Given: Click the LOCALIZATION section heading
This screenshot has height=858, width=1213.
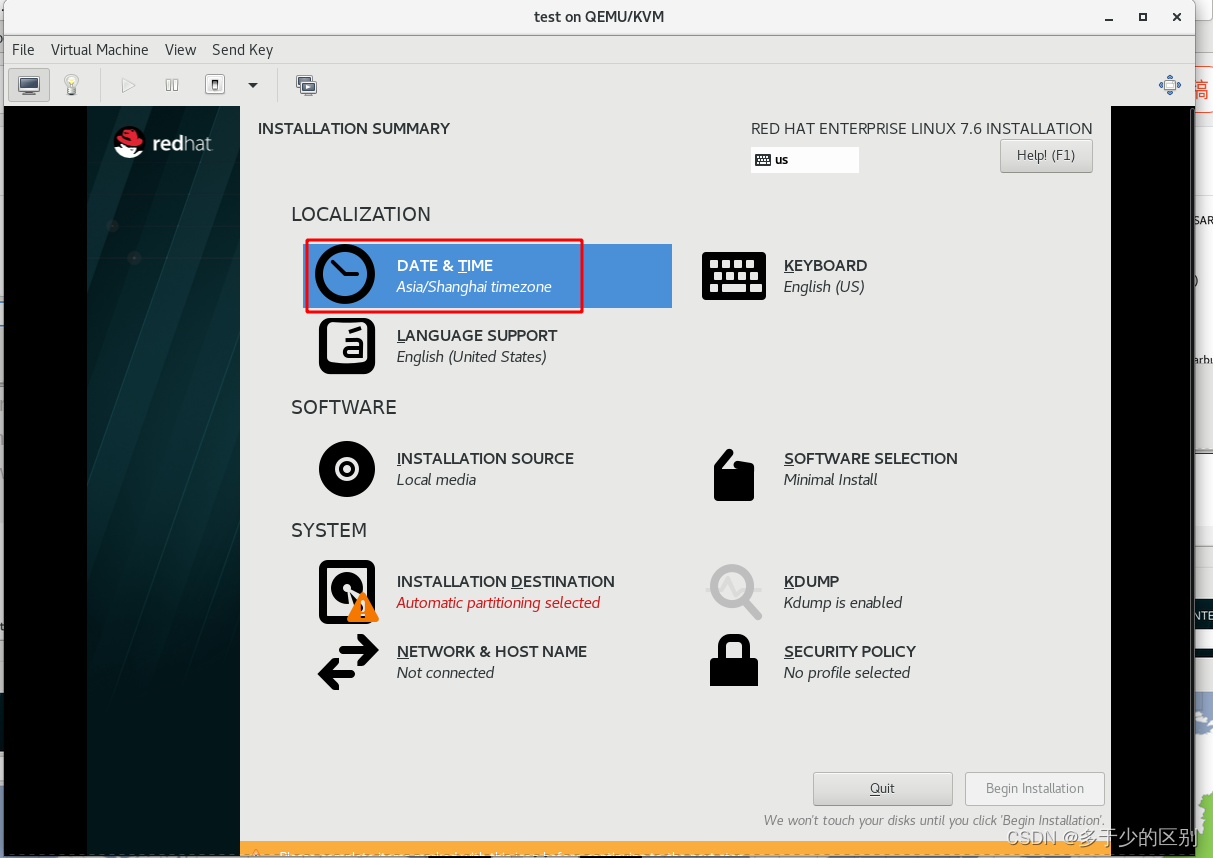Looking at the screenshot, I should point(360,214).
